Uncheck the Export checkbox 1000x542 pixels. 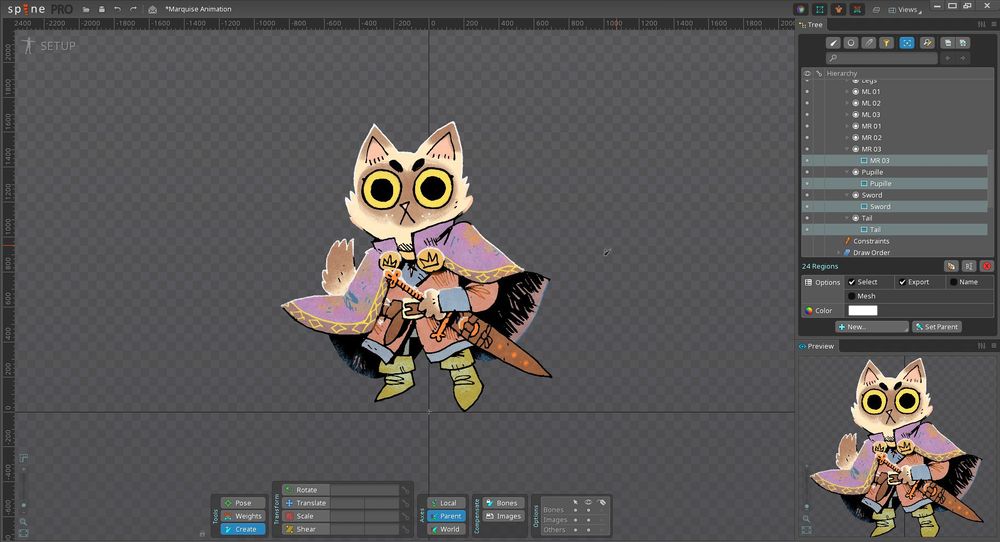pyautogui.click(x=902, y=282)
